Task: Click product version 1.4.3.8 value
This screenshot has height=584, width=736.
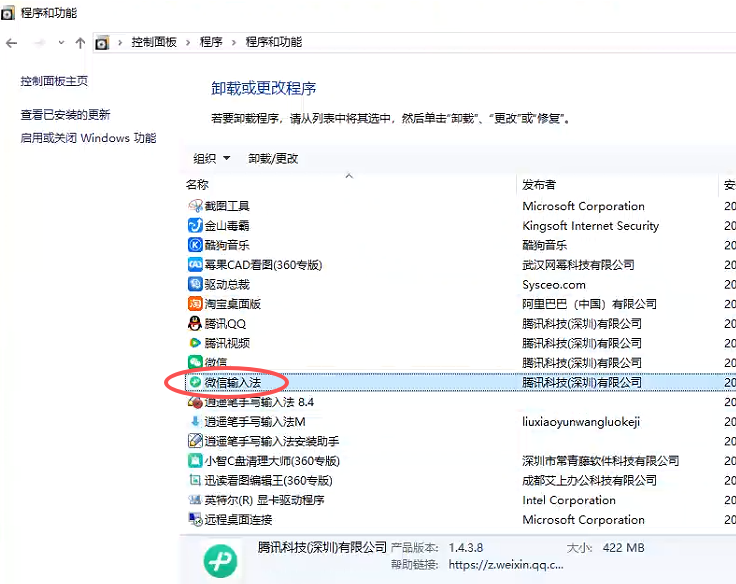Action: coord(466,547)
